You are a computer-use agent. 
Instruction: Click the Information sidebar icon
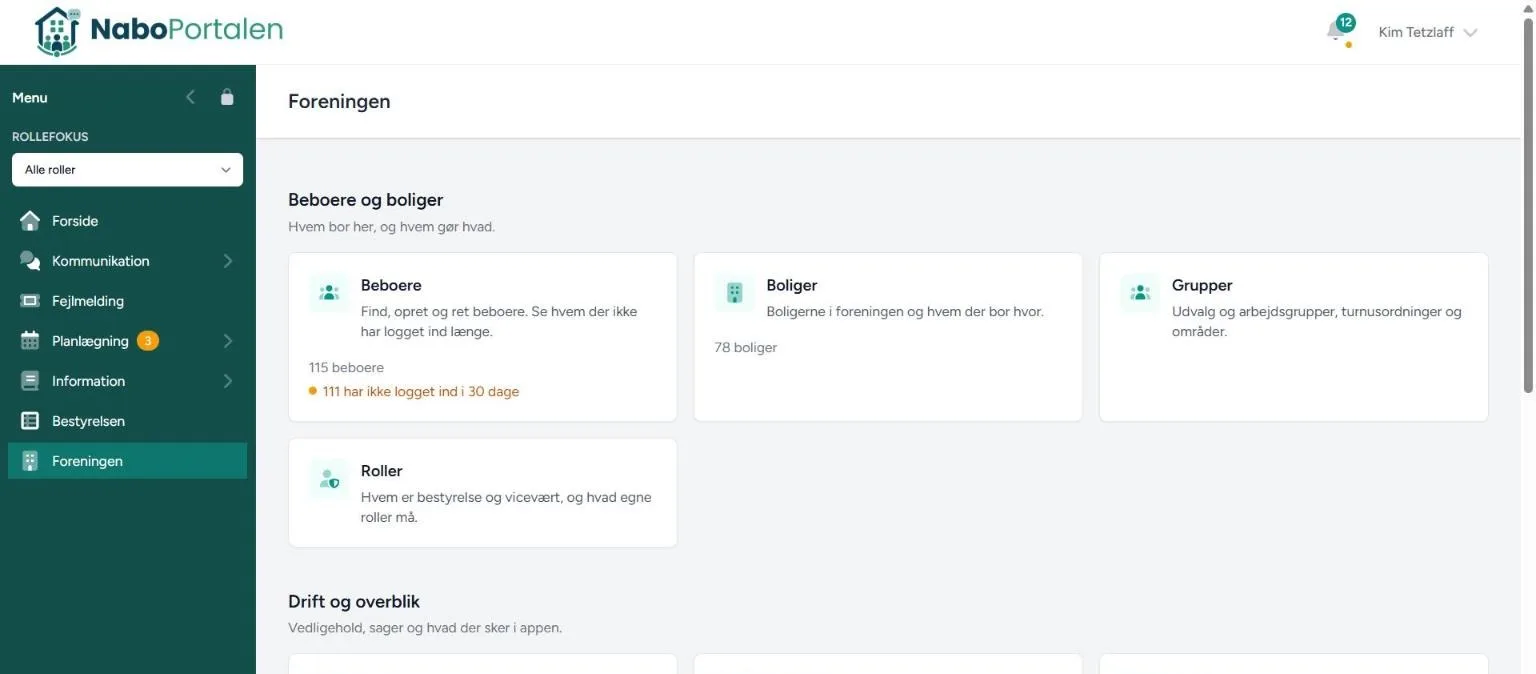(30, 381)
